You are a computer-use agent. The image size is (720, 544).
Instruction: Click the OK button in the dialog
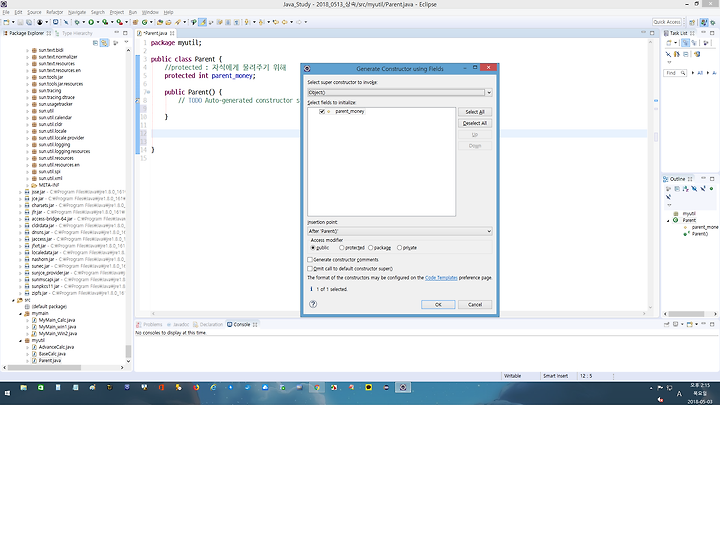[438, 304]
